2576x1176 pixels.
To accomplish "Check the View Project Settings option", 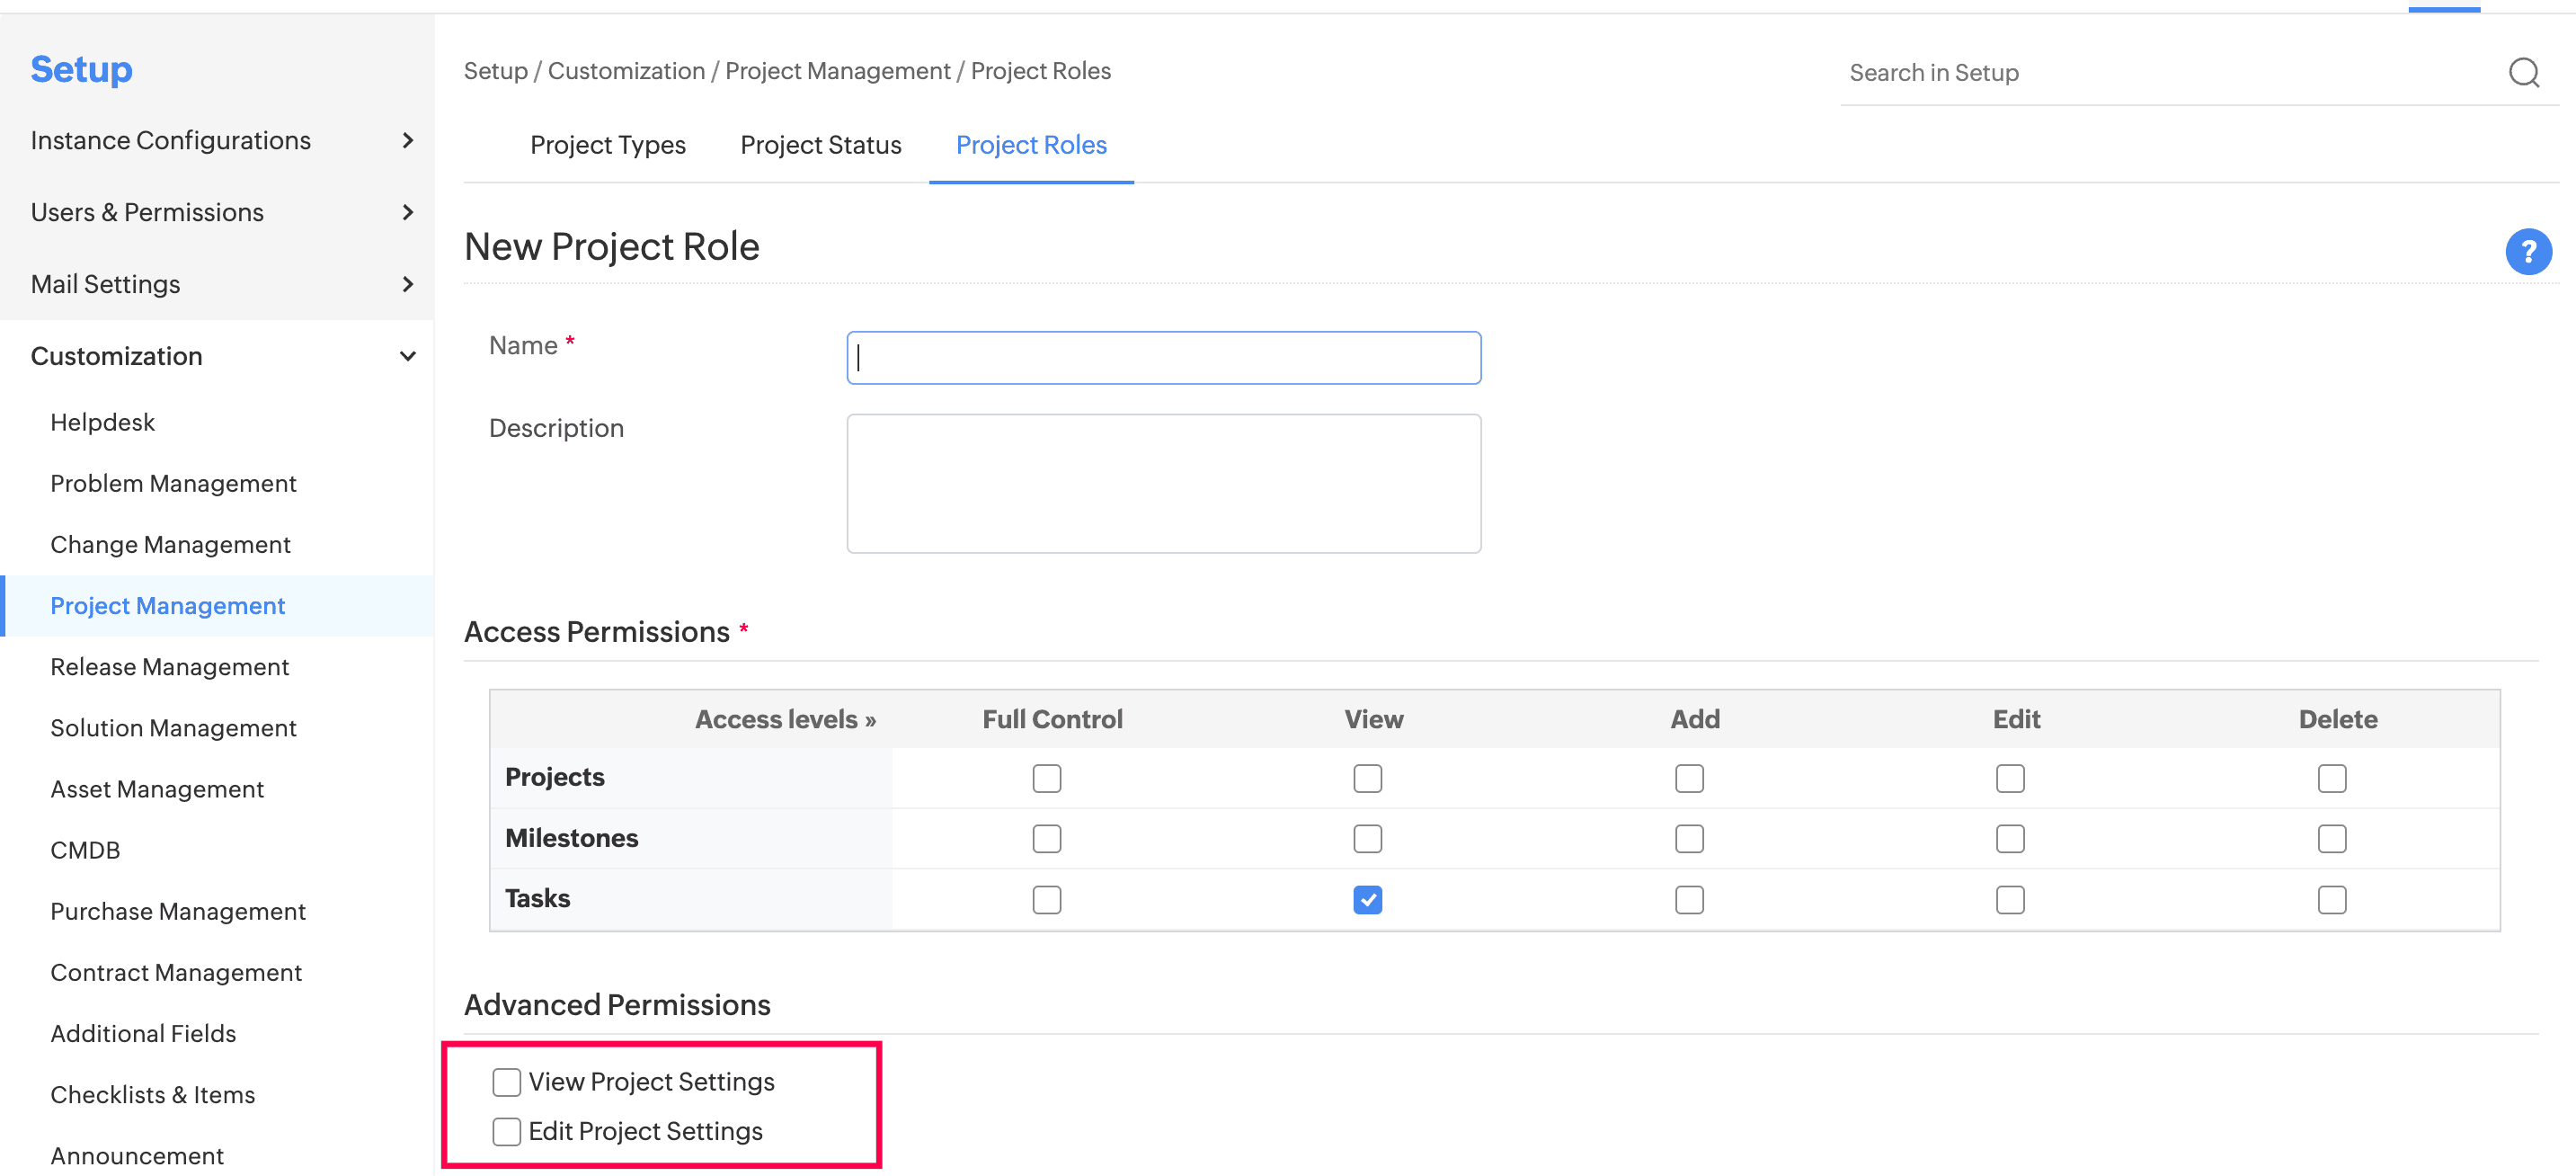I will point(506,1081).
